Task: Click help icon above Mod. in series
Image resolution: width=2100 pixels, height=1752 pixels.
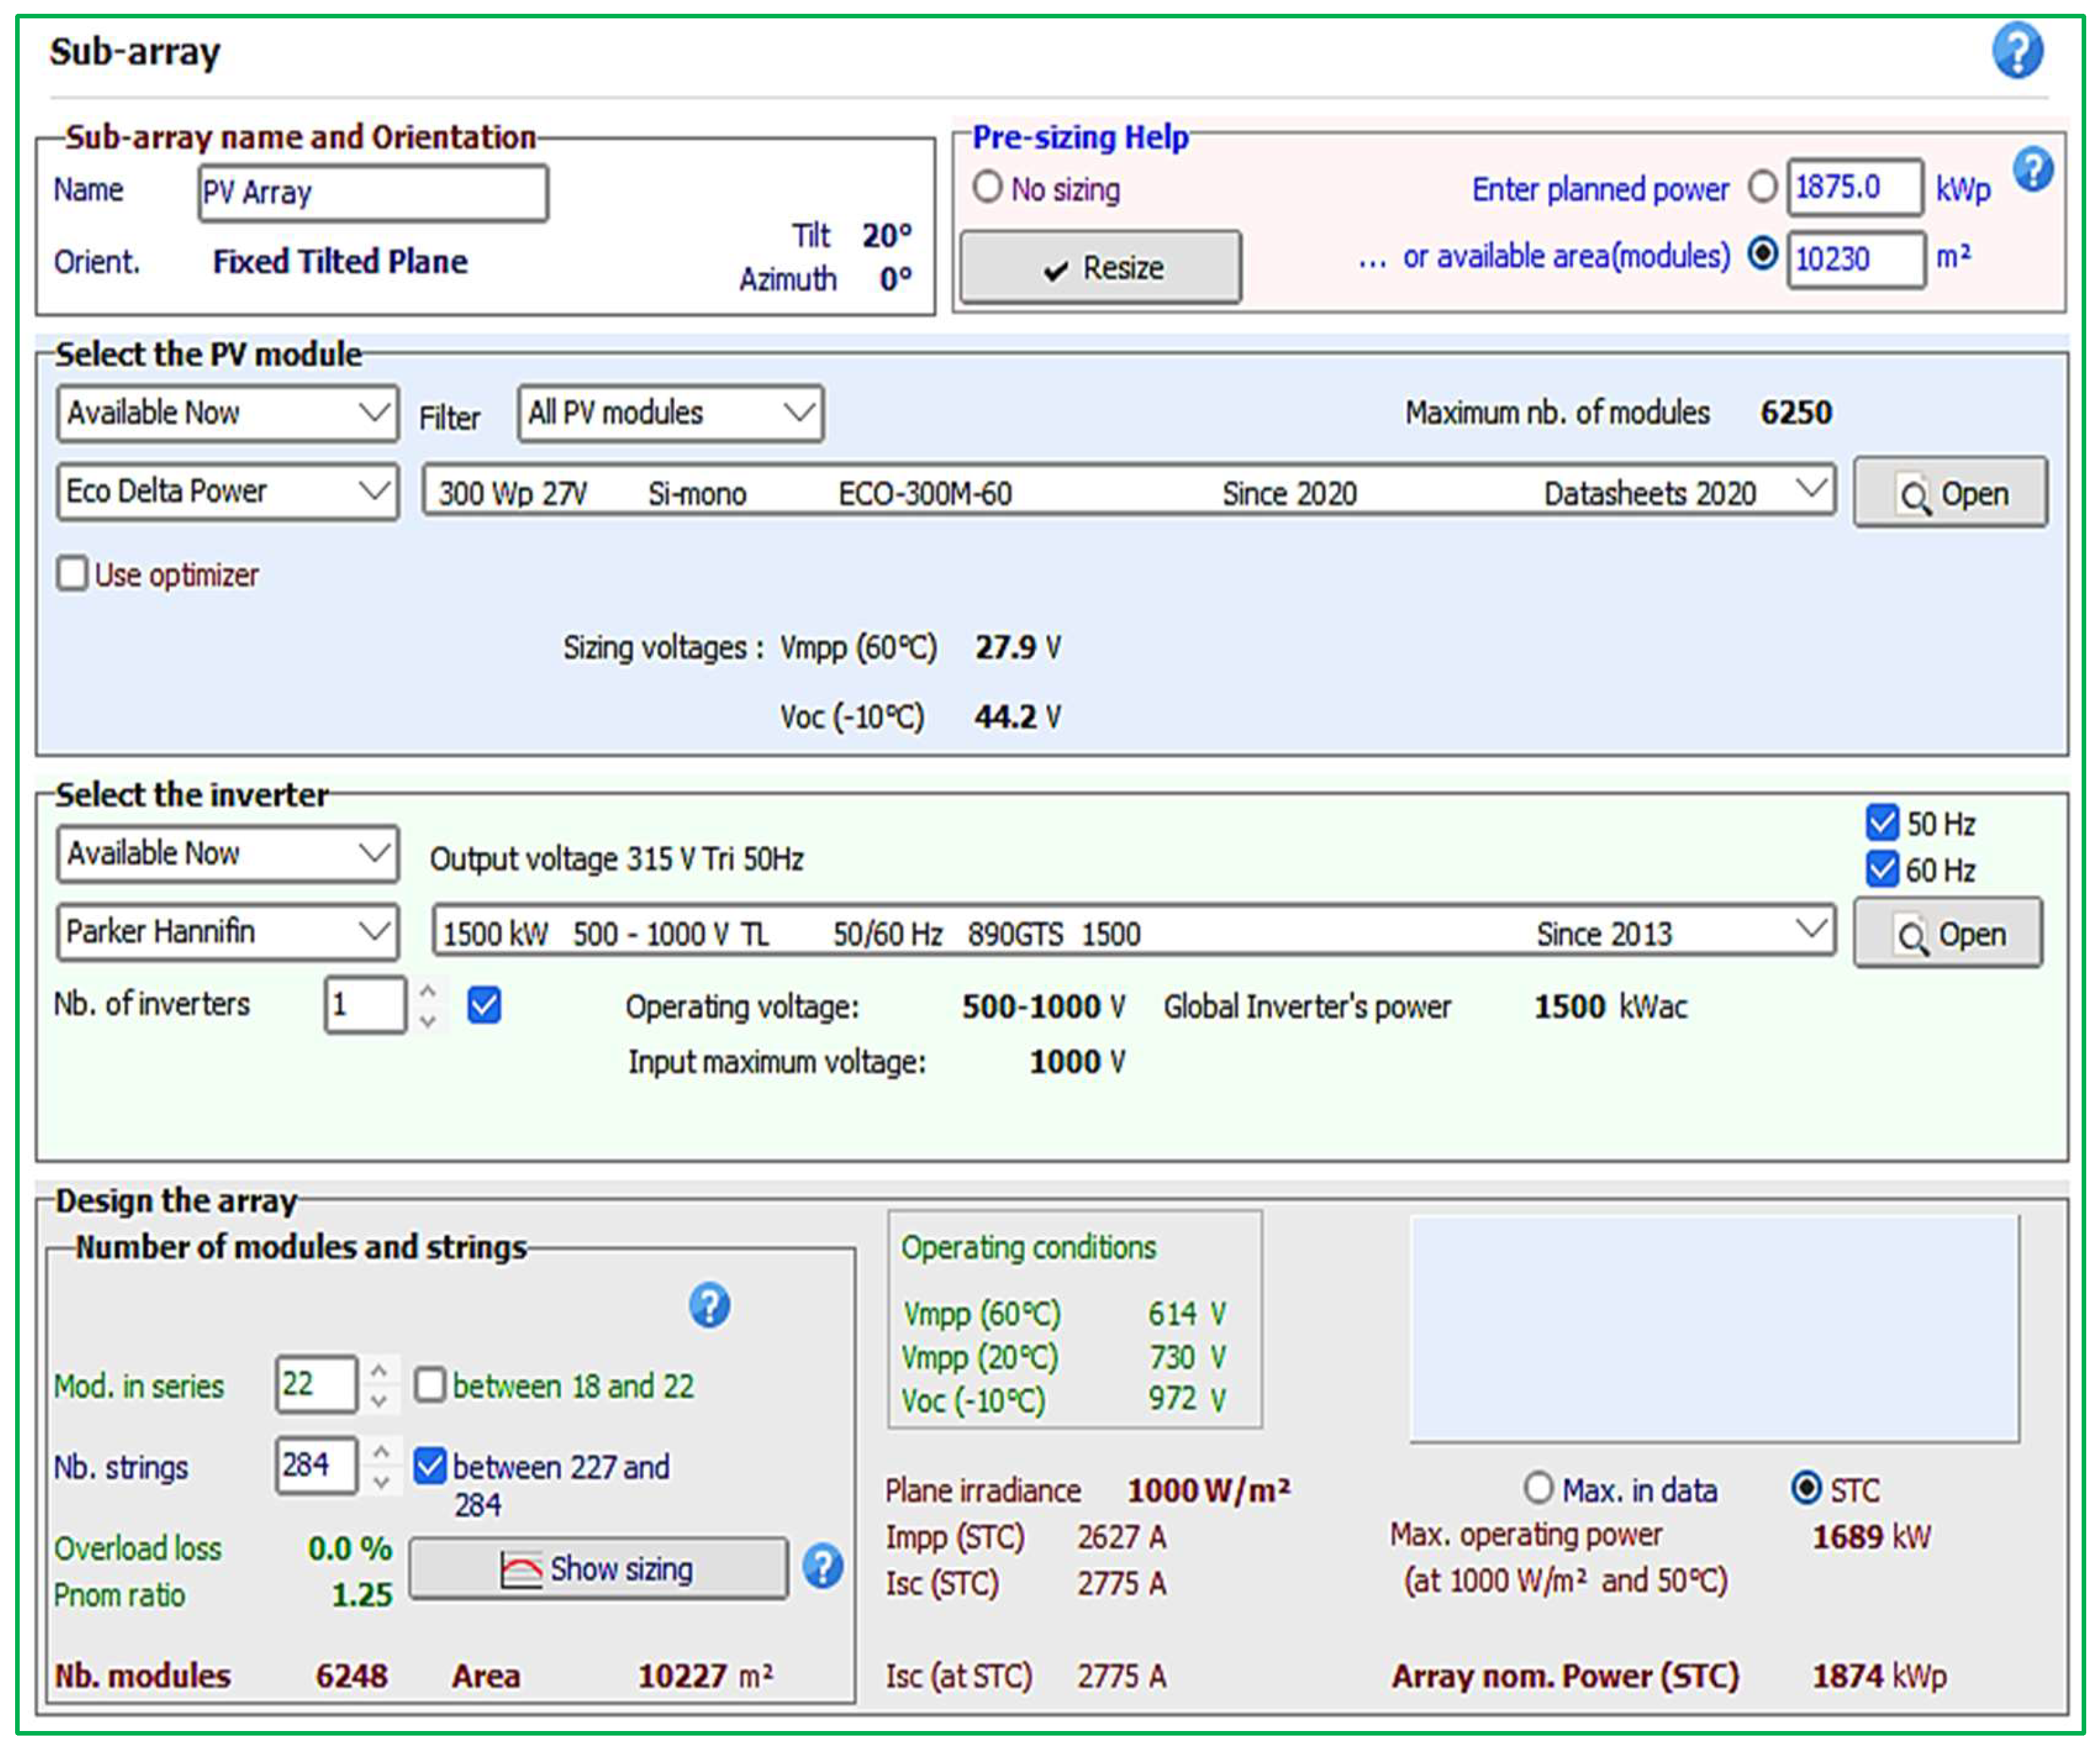Action: point(709,1305)
